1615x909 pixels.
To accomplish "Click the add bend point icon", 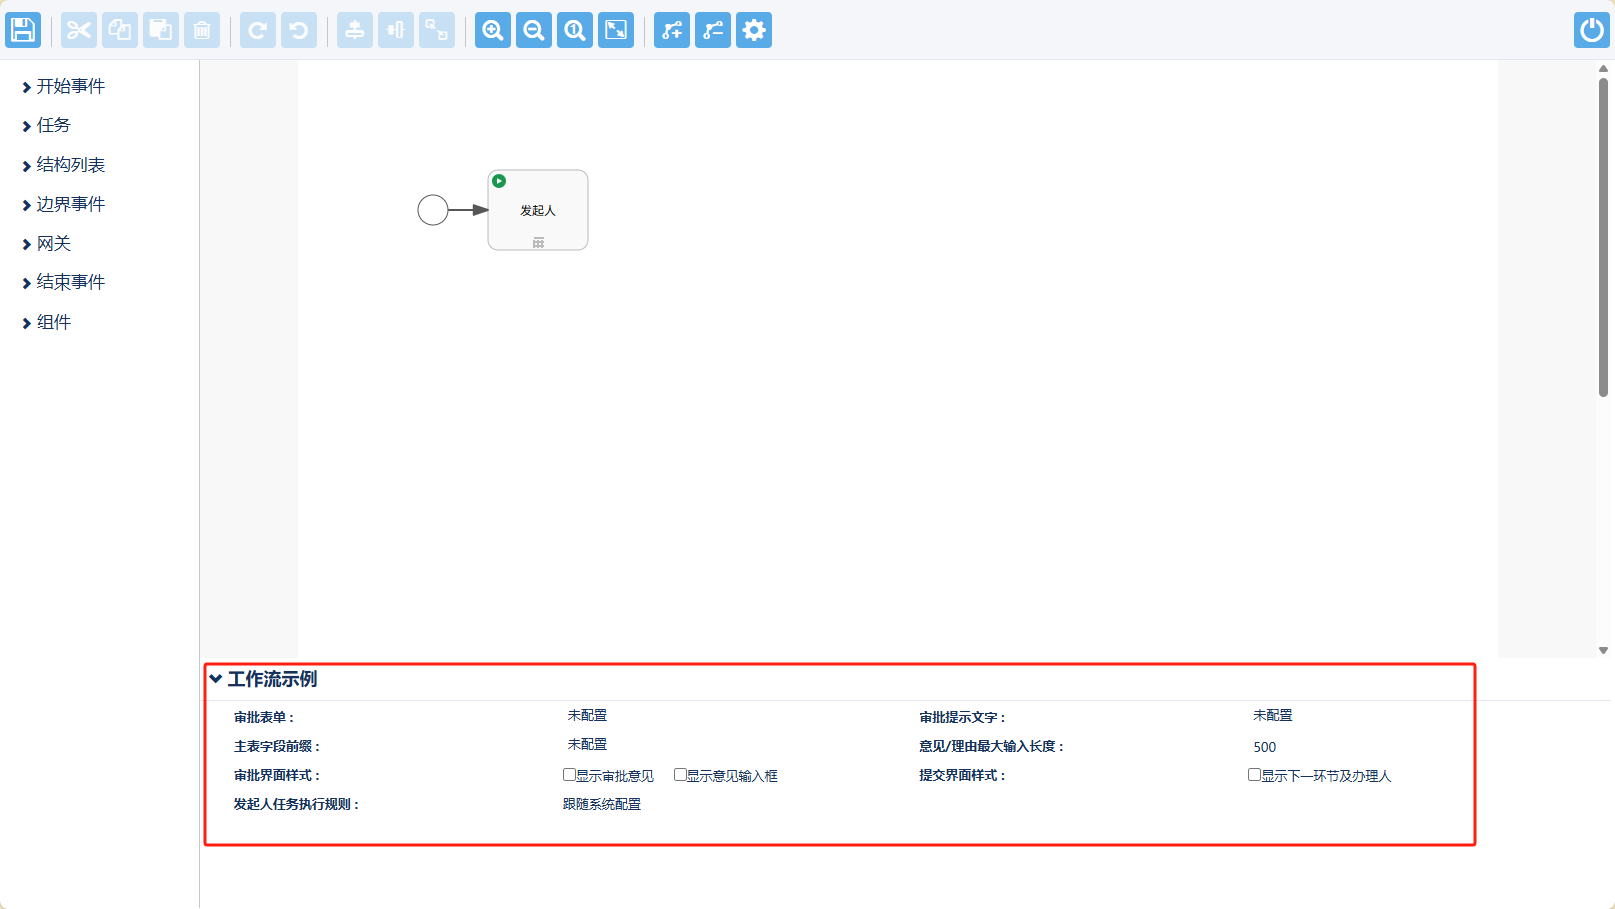I will [x=672, y=30].
